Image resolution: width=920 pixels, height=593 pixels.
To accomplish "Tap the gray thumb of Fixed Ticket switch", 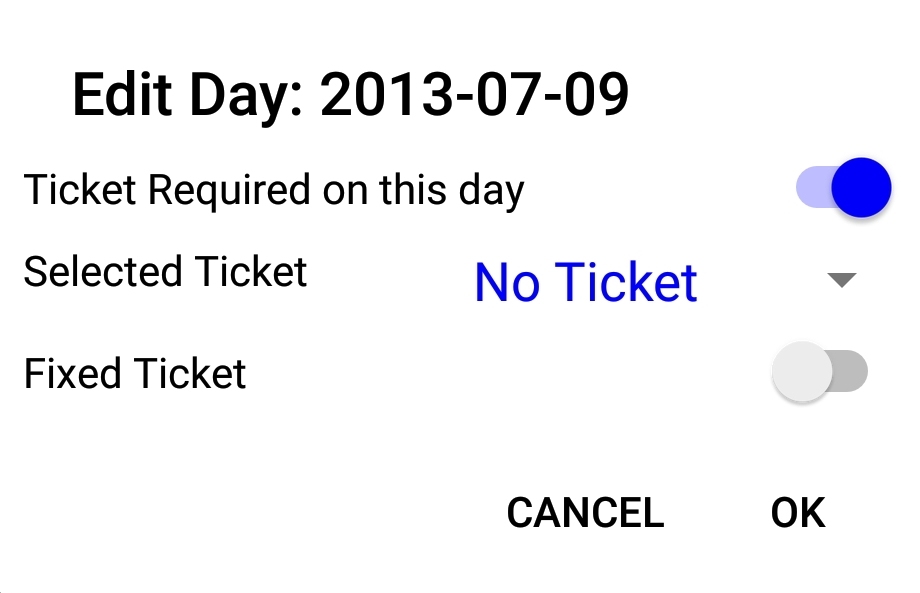I will pyautogui.click(x=802, y=373).
